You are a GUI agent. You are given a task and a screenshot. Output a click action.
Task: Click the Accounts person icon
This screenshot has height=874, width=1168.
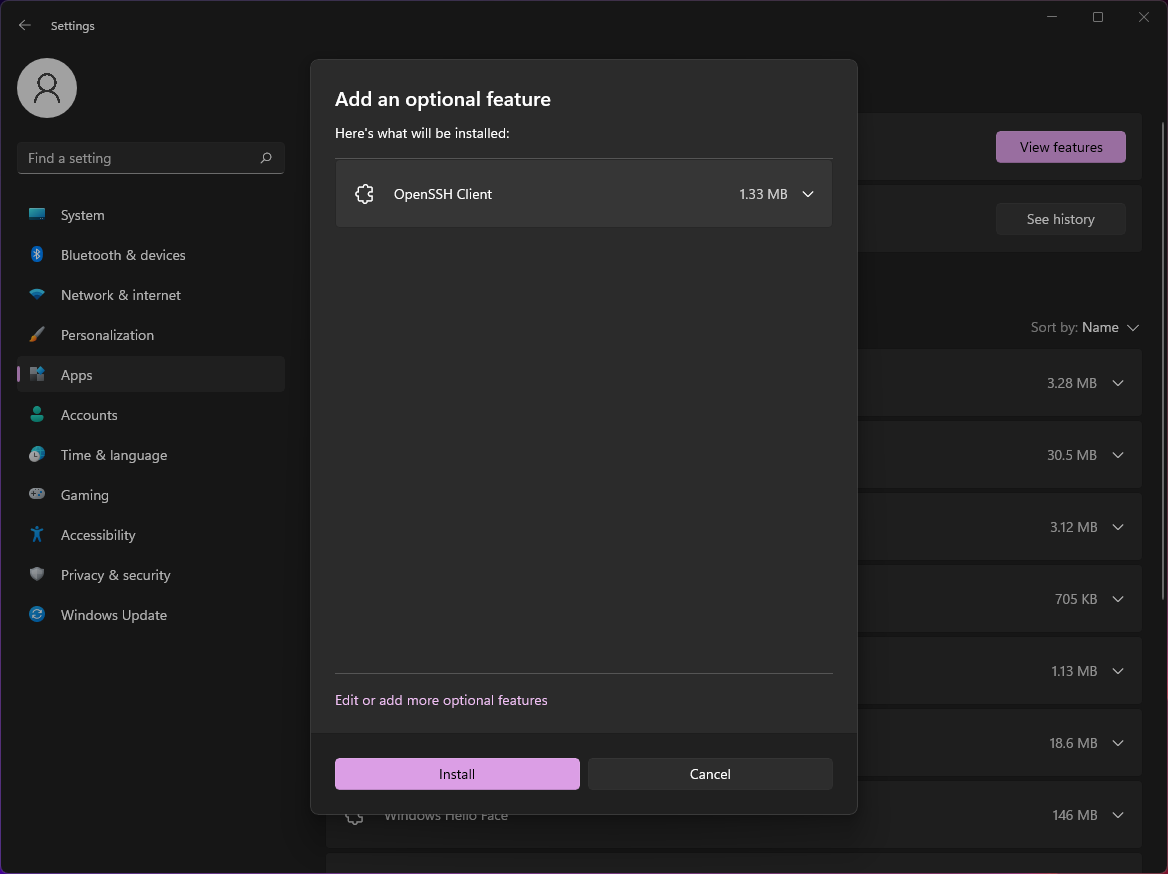pyautogui.click(x=36, y=415)
